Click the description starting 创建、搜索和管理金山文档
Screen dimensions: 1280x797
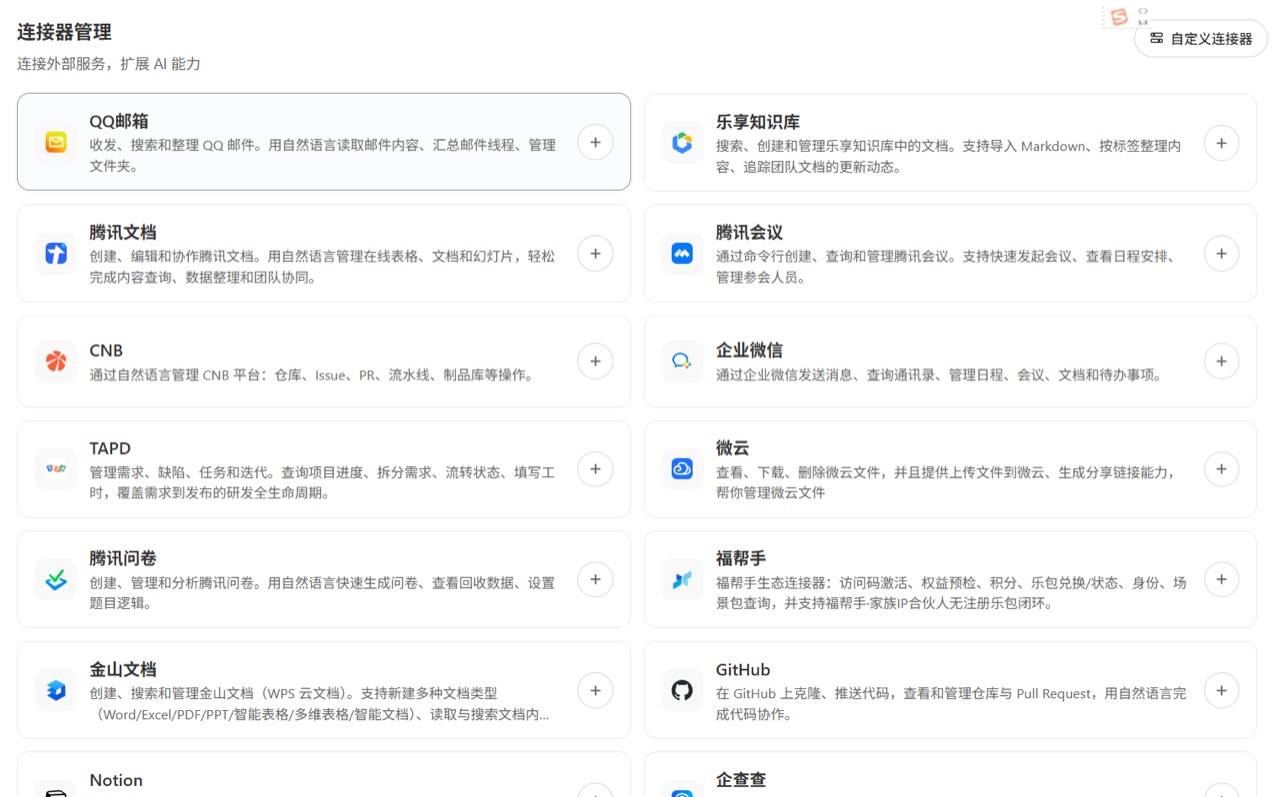319,703
